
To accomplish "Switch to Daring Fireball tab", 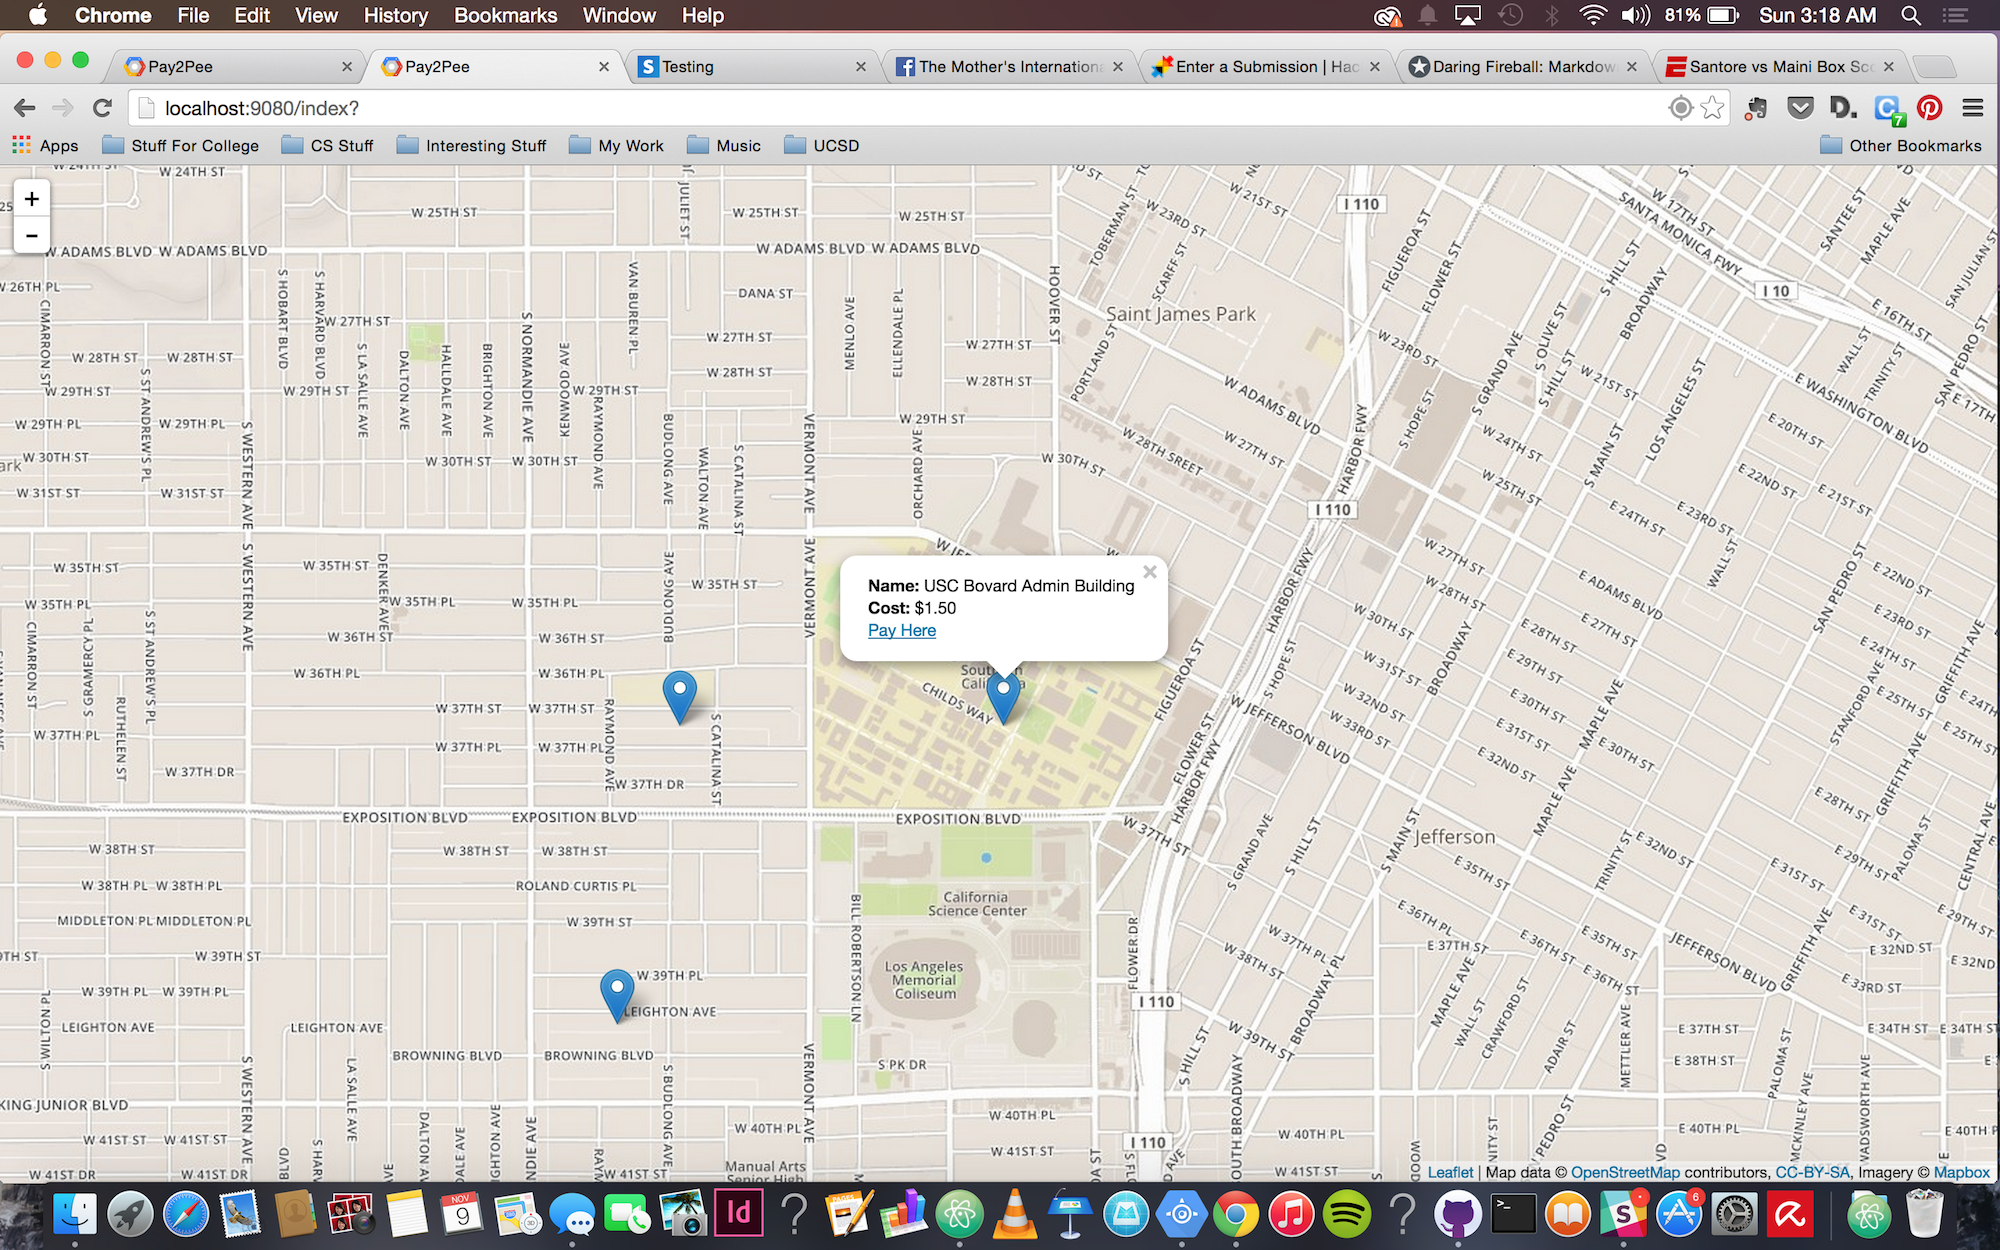I will click(x=1520, y=67).
